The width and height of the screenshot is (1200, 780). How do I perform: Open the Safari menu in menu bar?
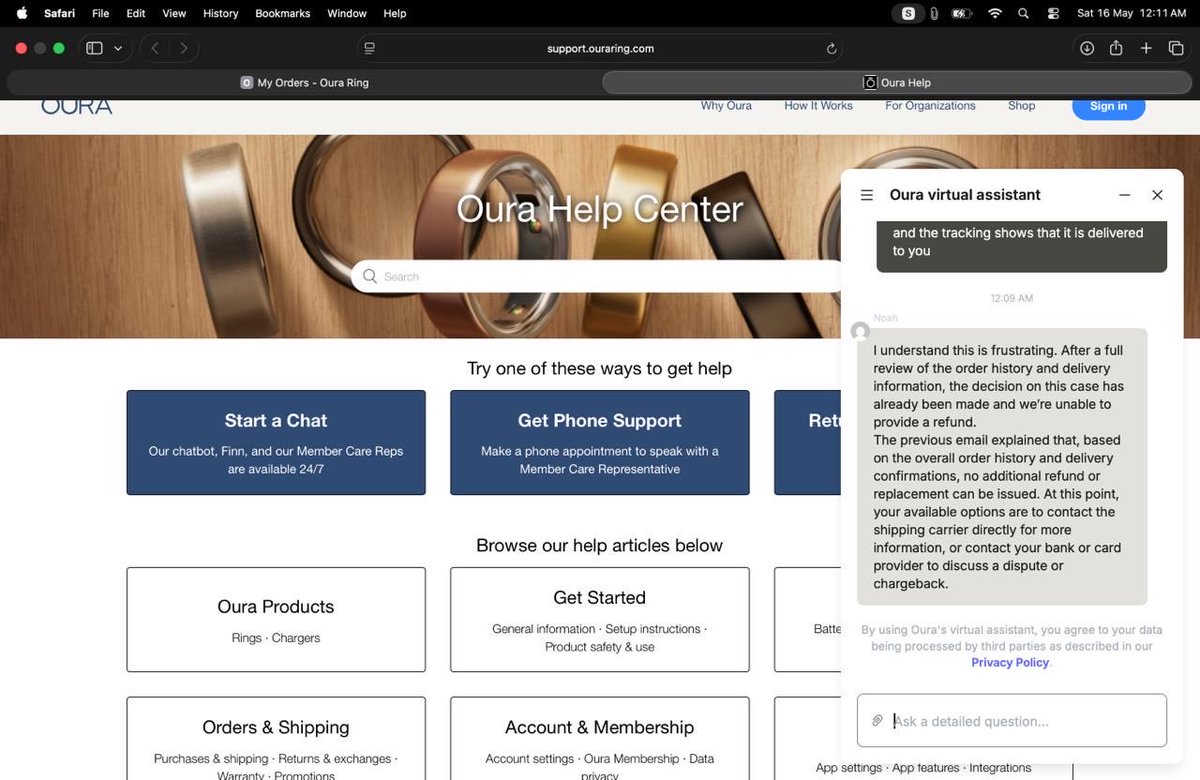[x=60, y=13]
